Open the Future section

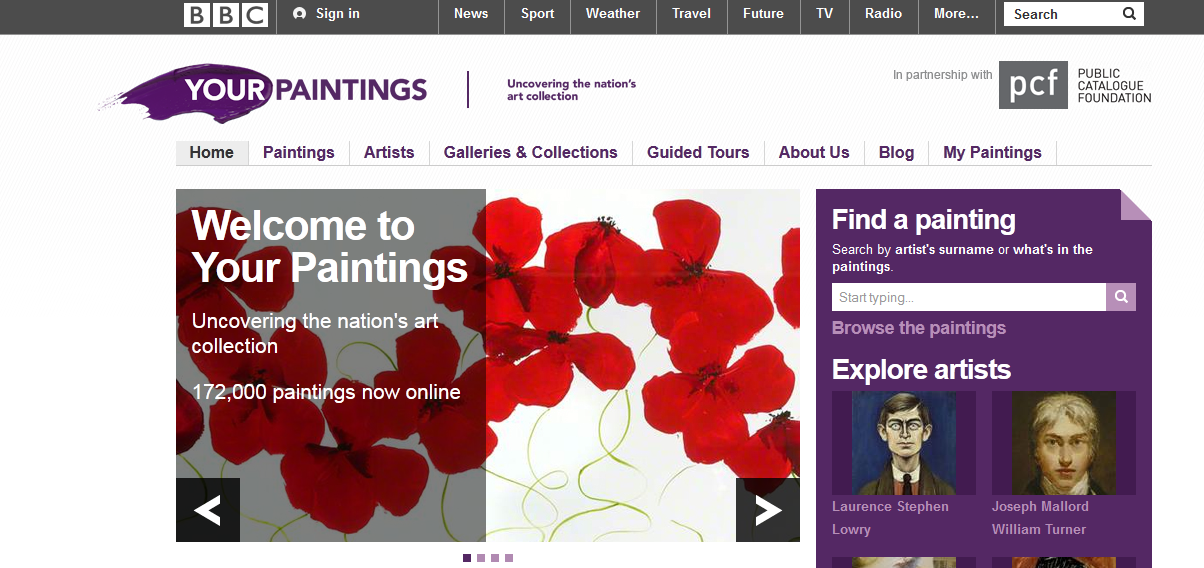click(x=763, y=14)
